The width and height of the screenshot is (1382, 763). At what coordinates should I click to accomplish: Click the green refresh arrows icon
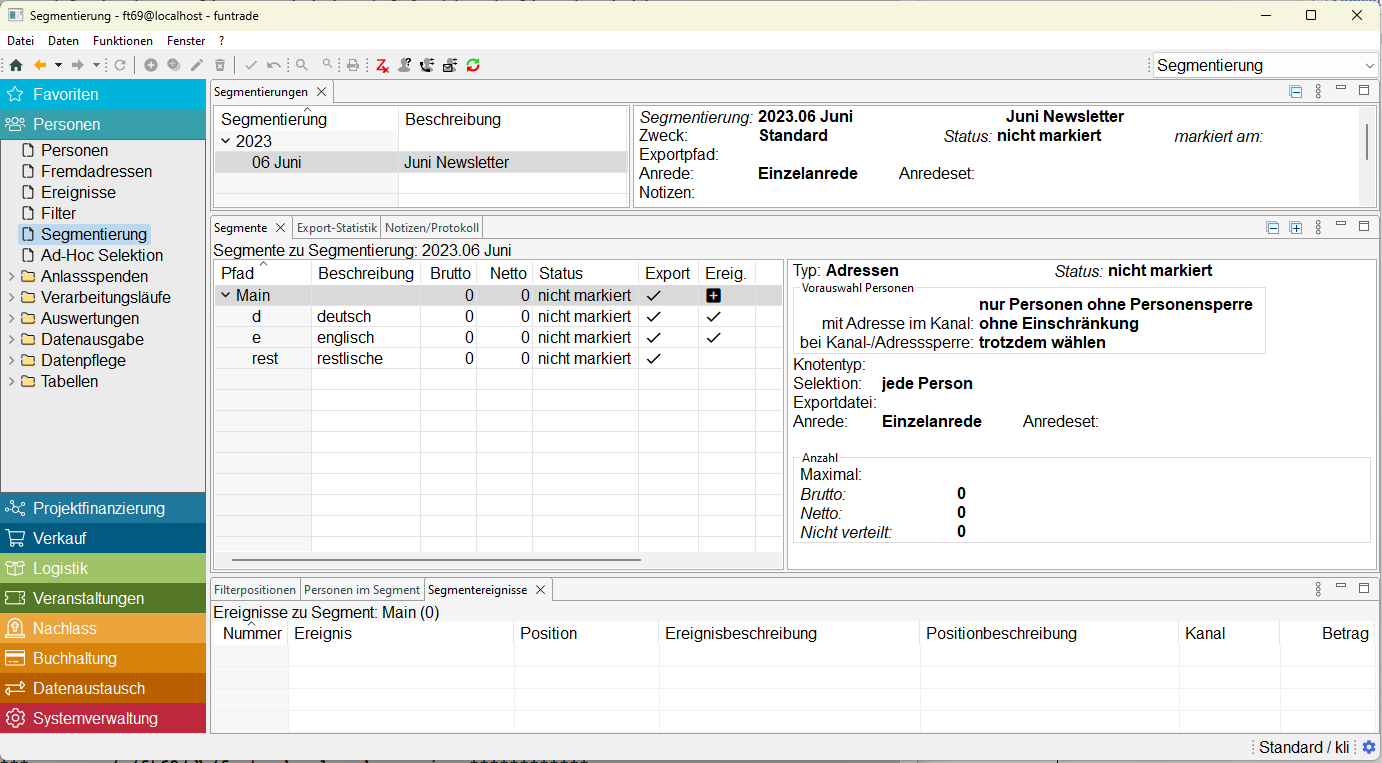(473, 65)
